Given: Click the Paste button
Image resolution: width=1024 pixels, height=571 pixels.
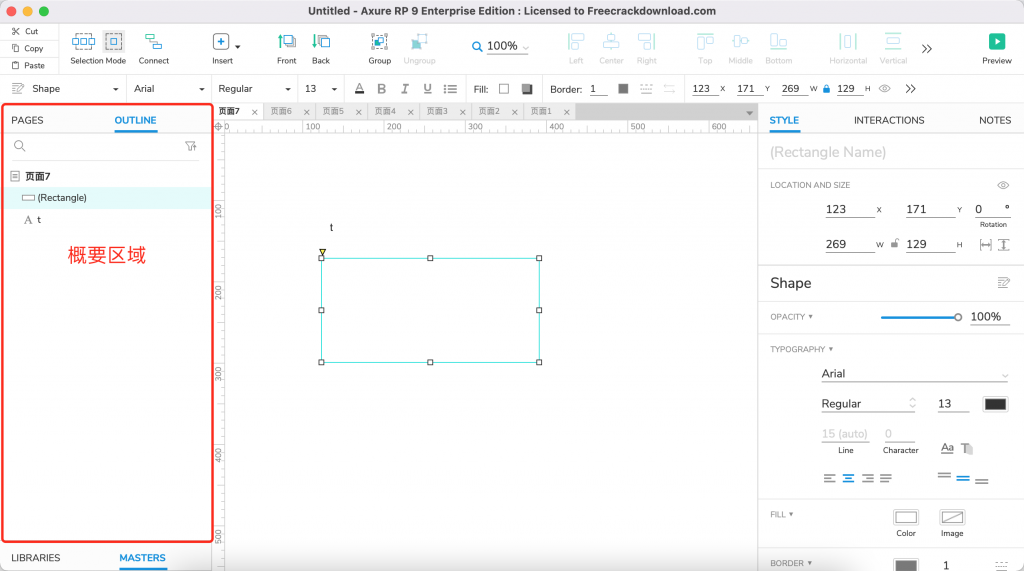Looking at the screenshot, I should tap(27, 65).
